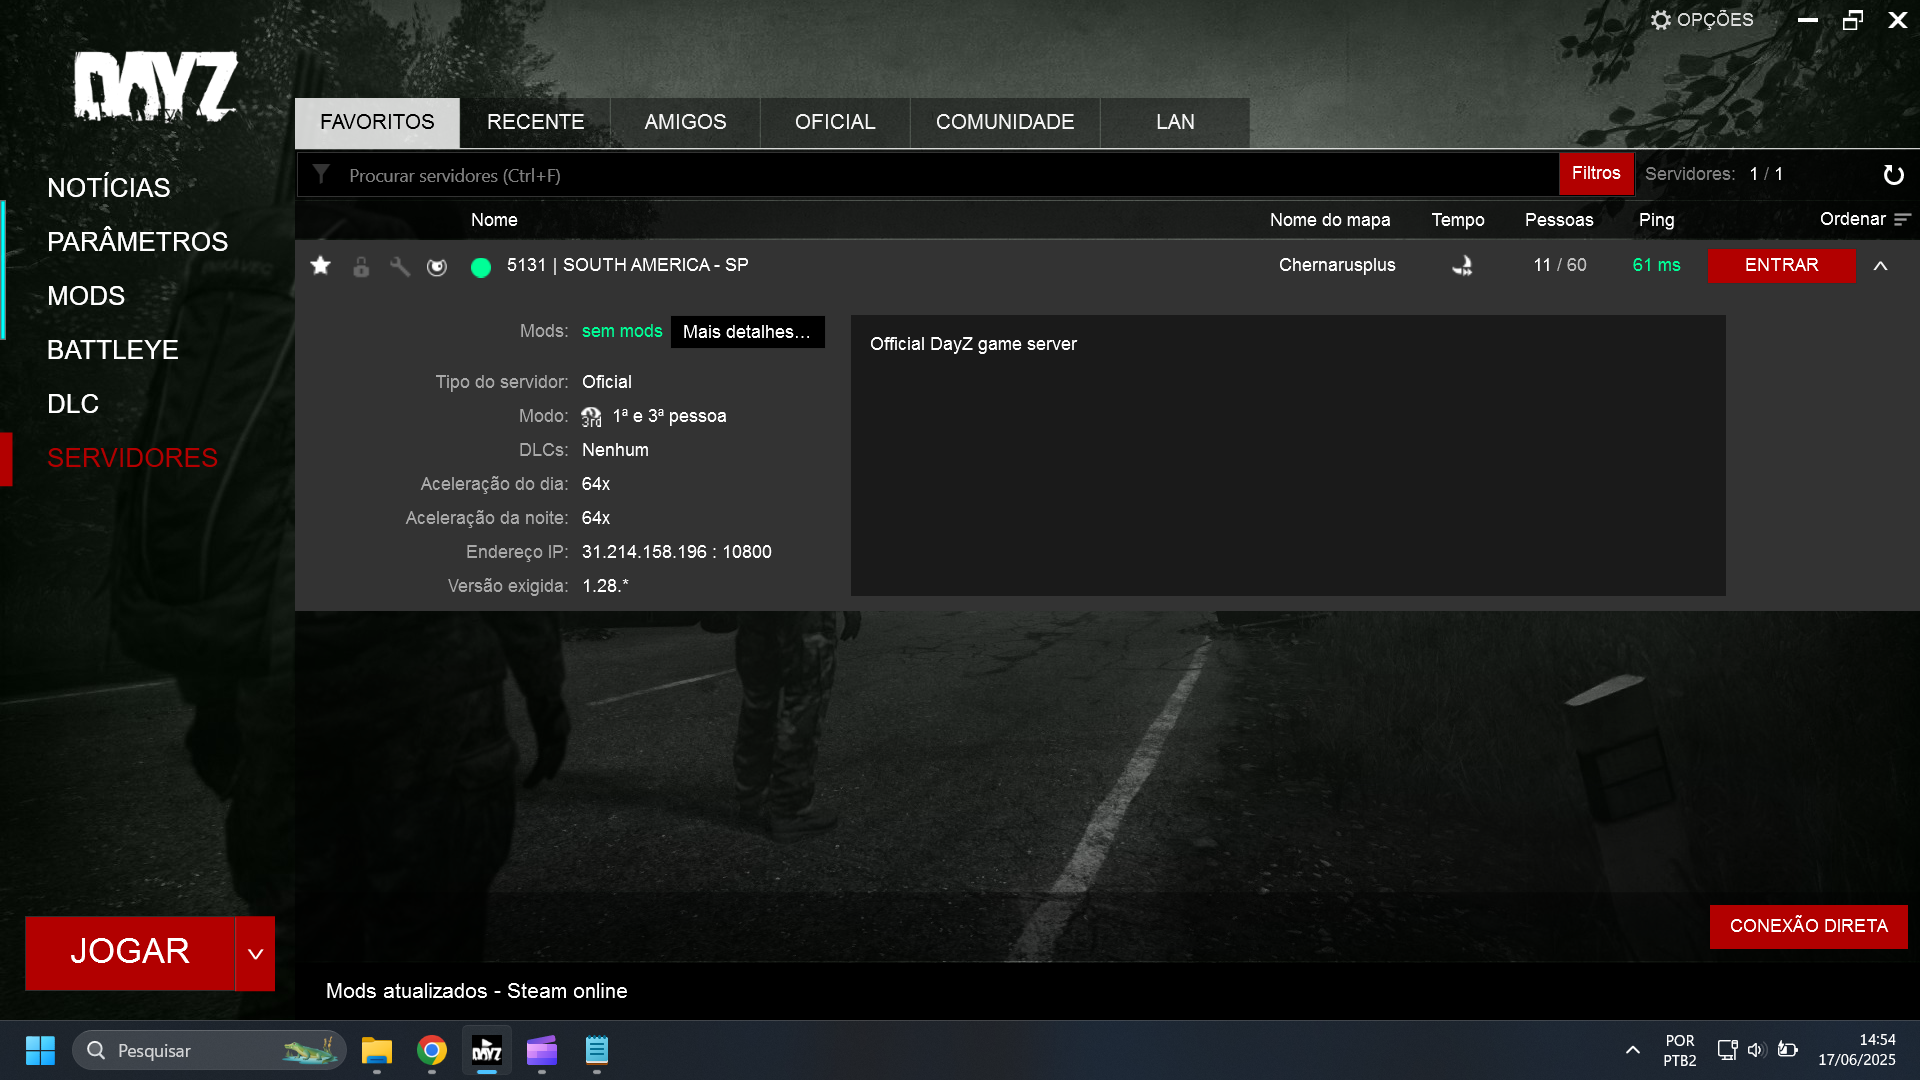Click the Windows taskbar Pesquisar search box
This screenshot has height=1080, width=1920.
point(209,1051)
